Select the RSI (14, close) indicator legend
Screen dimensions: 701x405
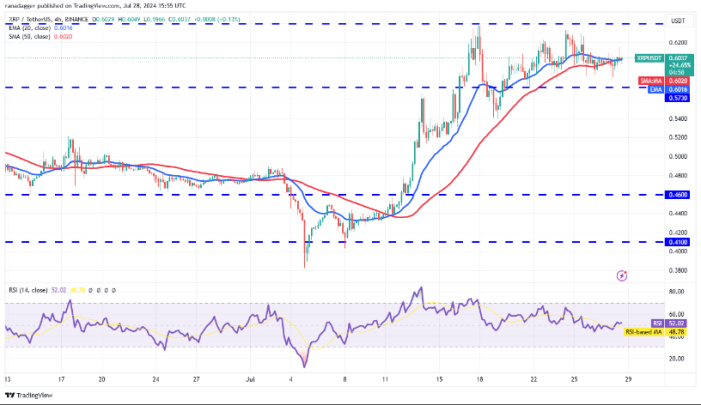(x=28, y=290)
